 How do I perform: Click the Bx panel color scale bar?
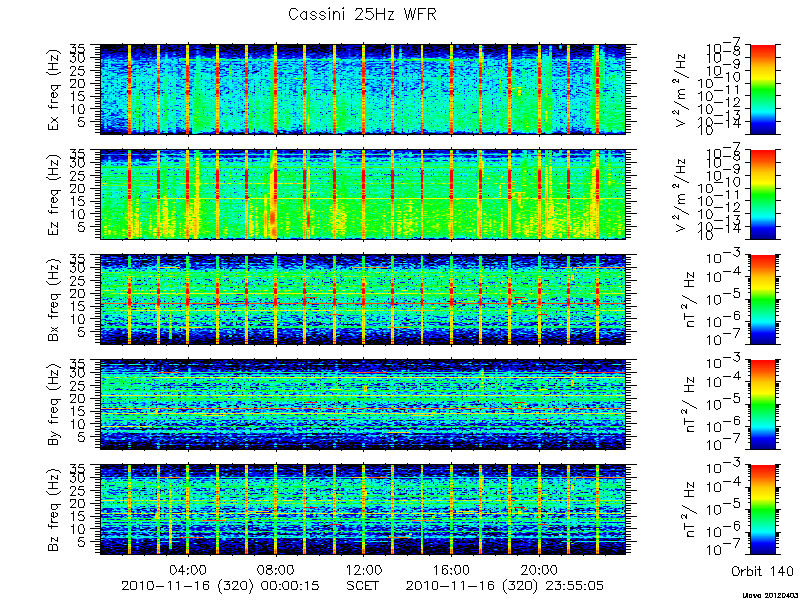coord(762,299)
